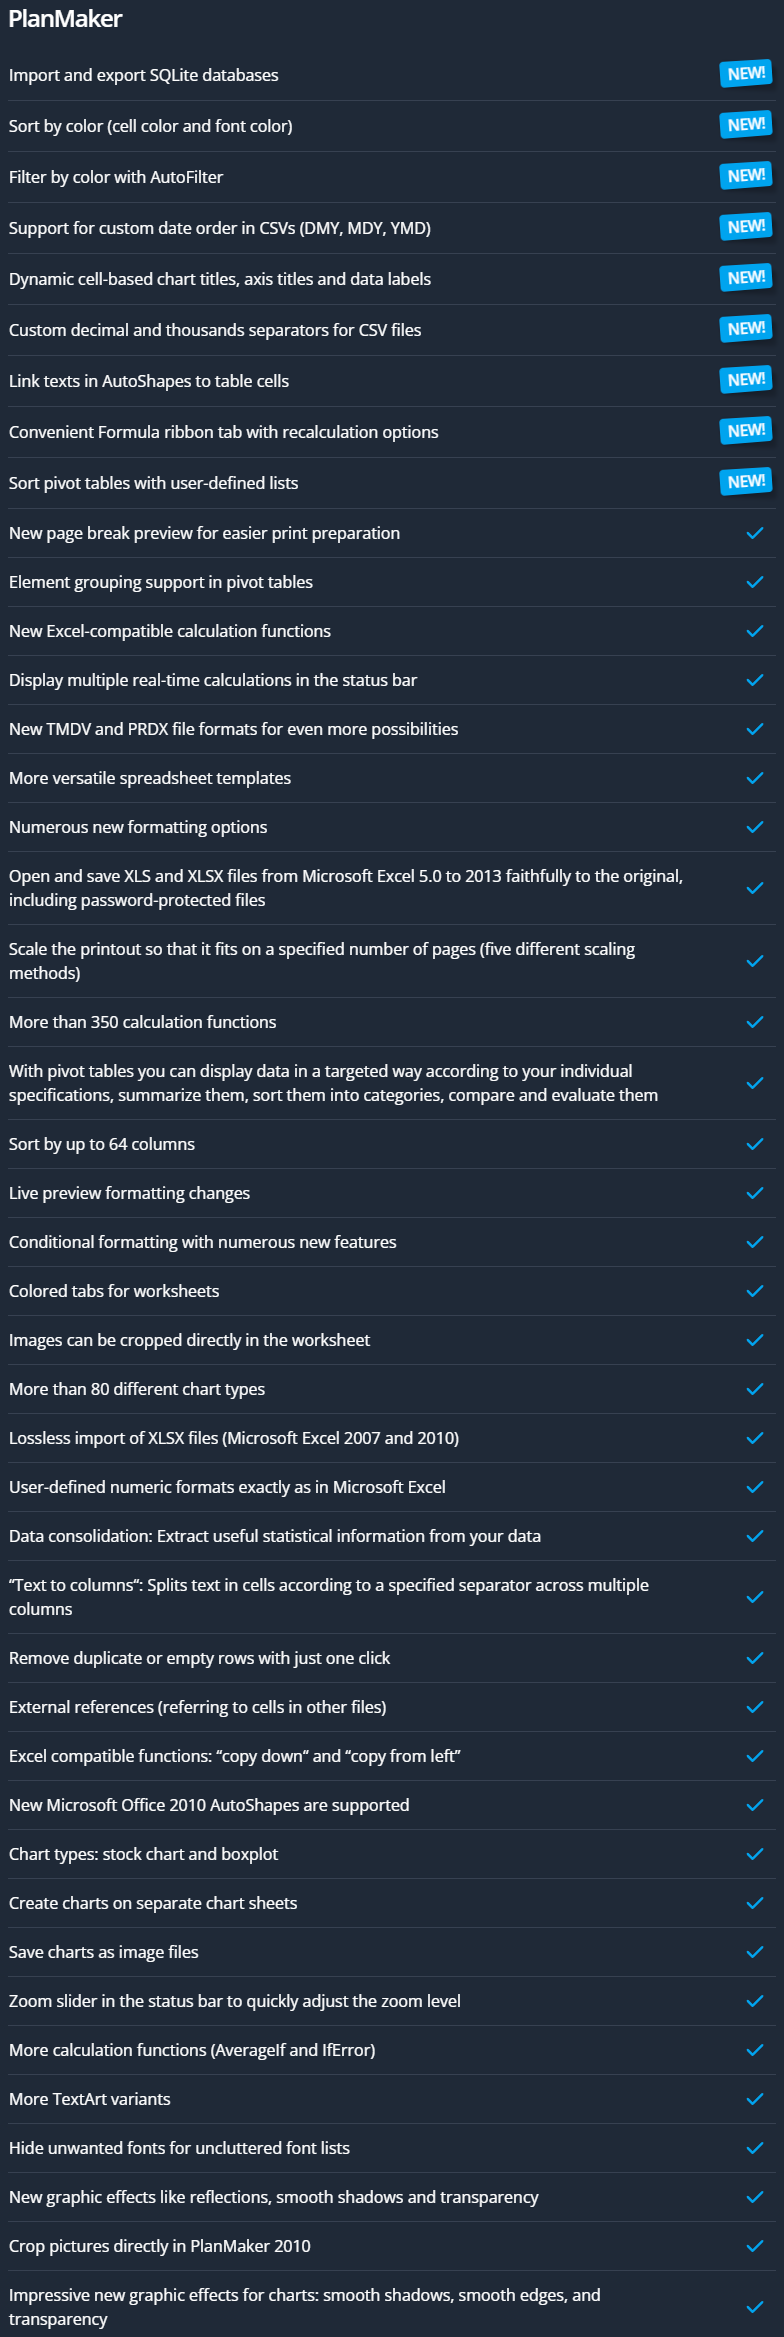
Task: Click NEW badge for Filter by color
Action: pos(746,176)
